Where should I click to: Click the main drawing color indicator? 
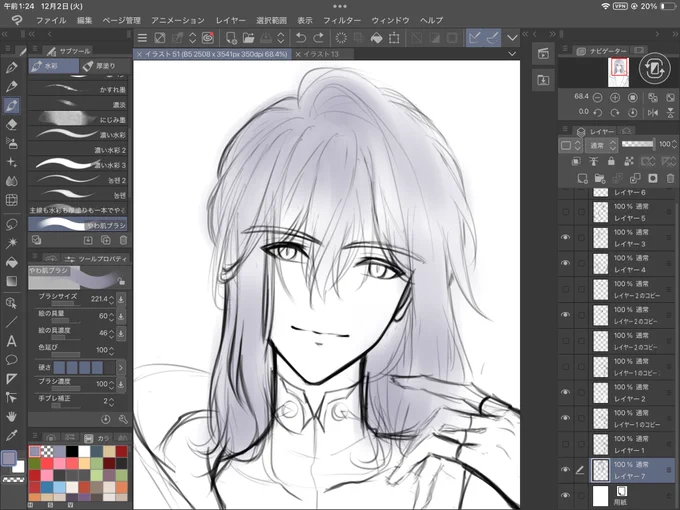coord(9,458)
